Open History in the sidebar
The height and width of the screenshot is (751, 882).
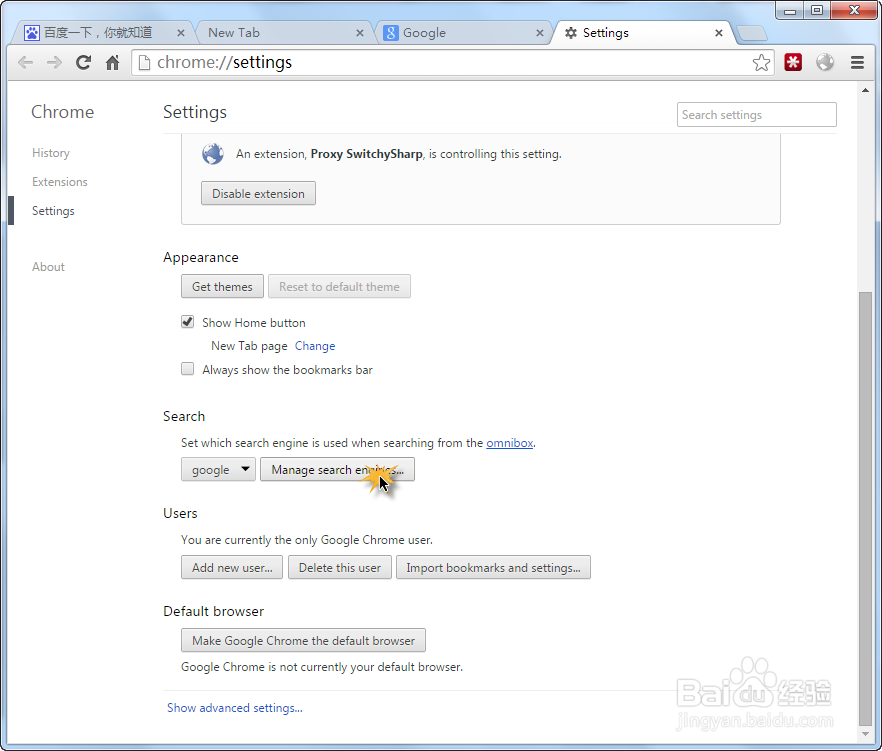point(51,153)
